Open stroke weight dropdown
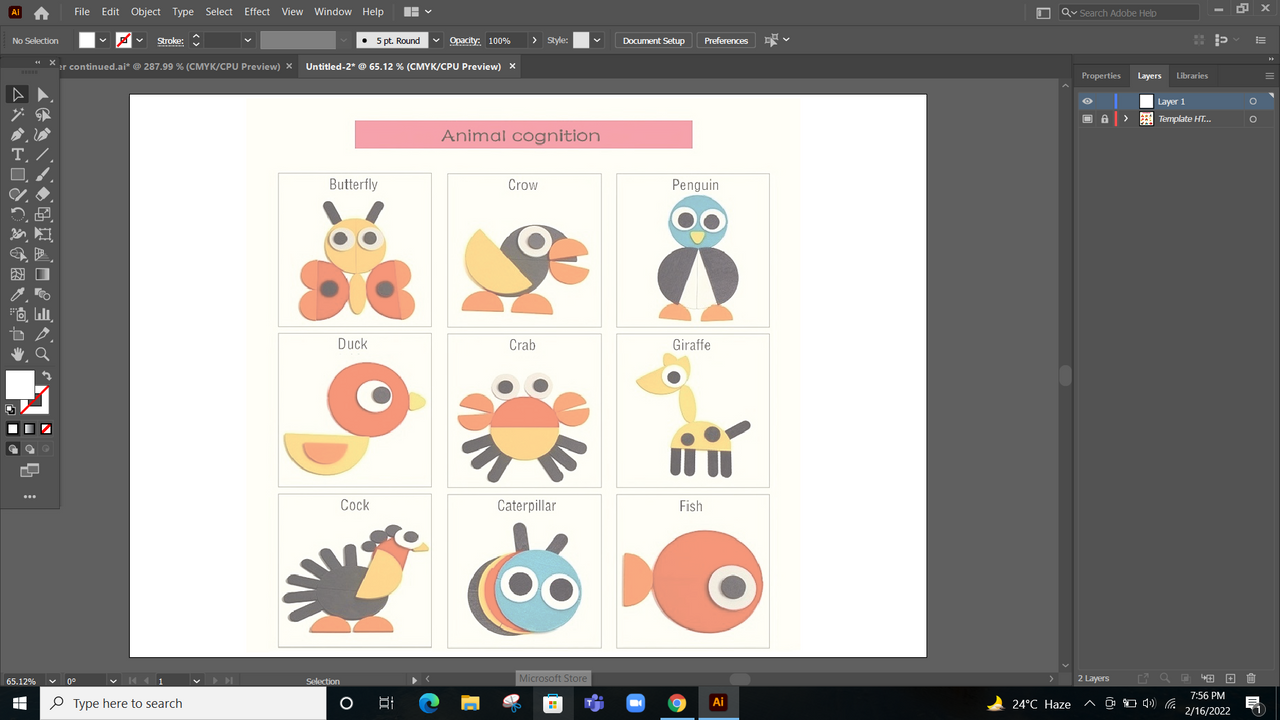Image resolution: width=1280 pixels, height=720 pixels. pyautogui.click(x=247, y=40)
